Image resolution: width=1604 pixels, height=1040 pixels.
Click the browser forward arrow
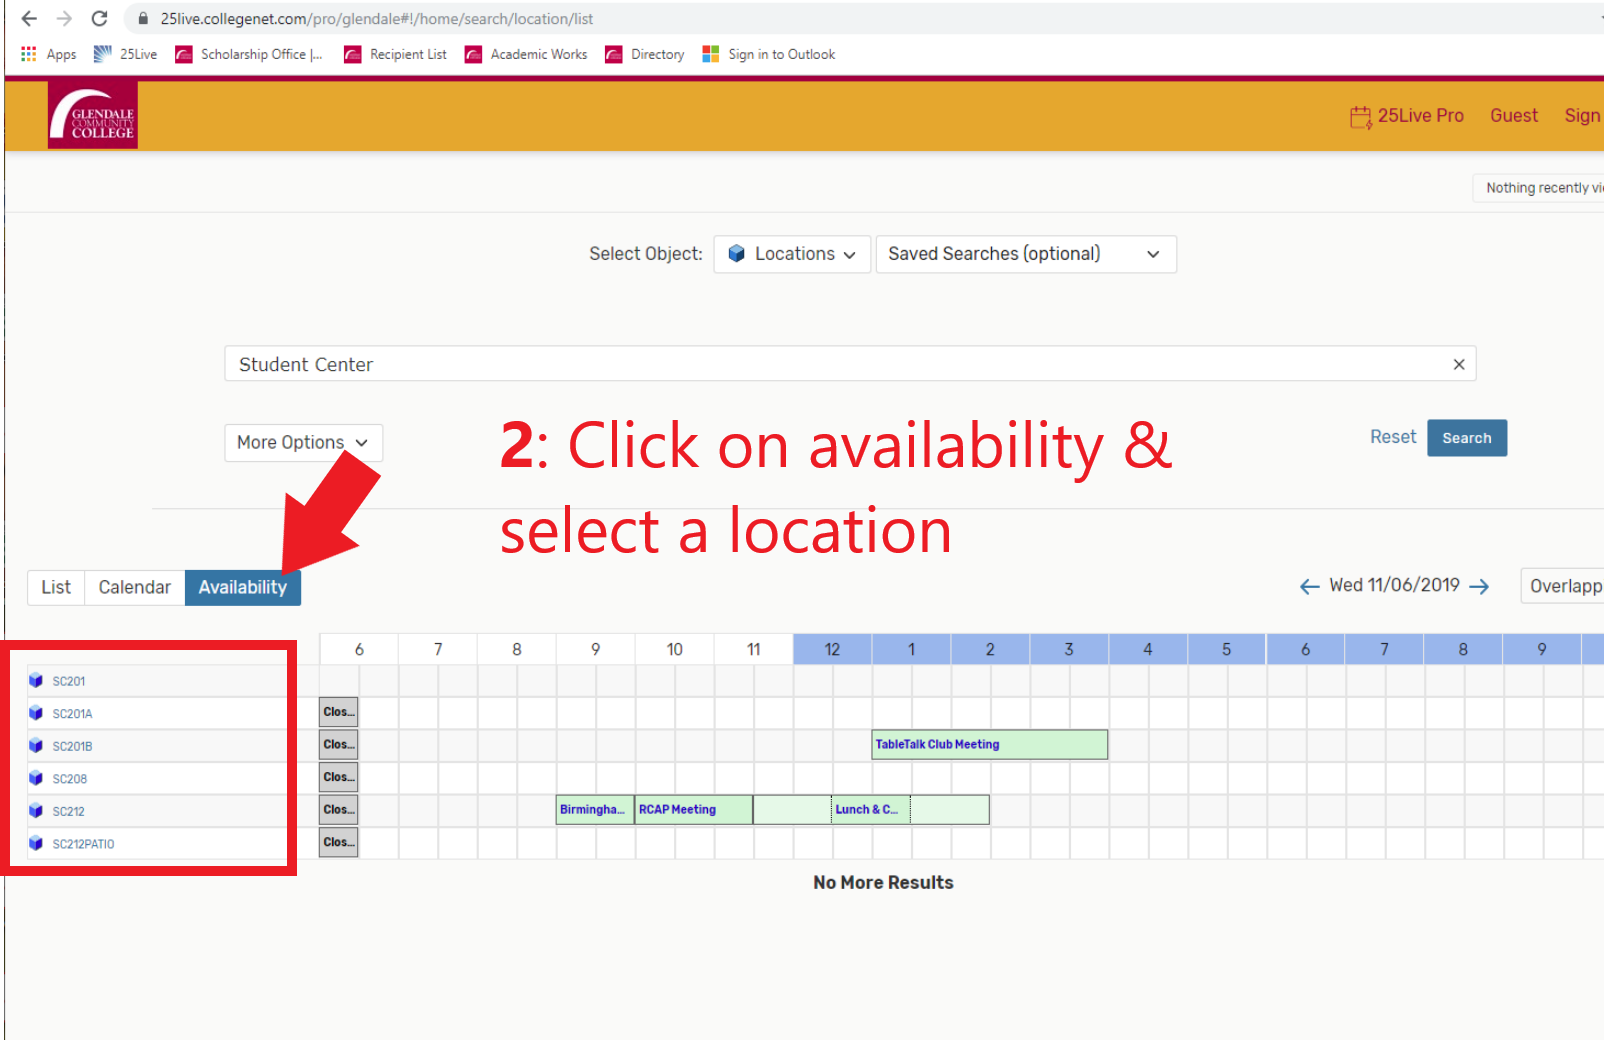pos(64,19)
